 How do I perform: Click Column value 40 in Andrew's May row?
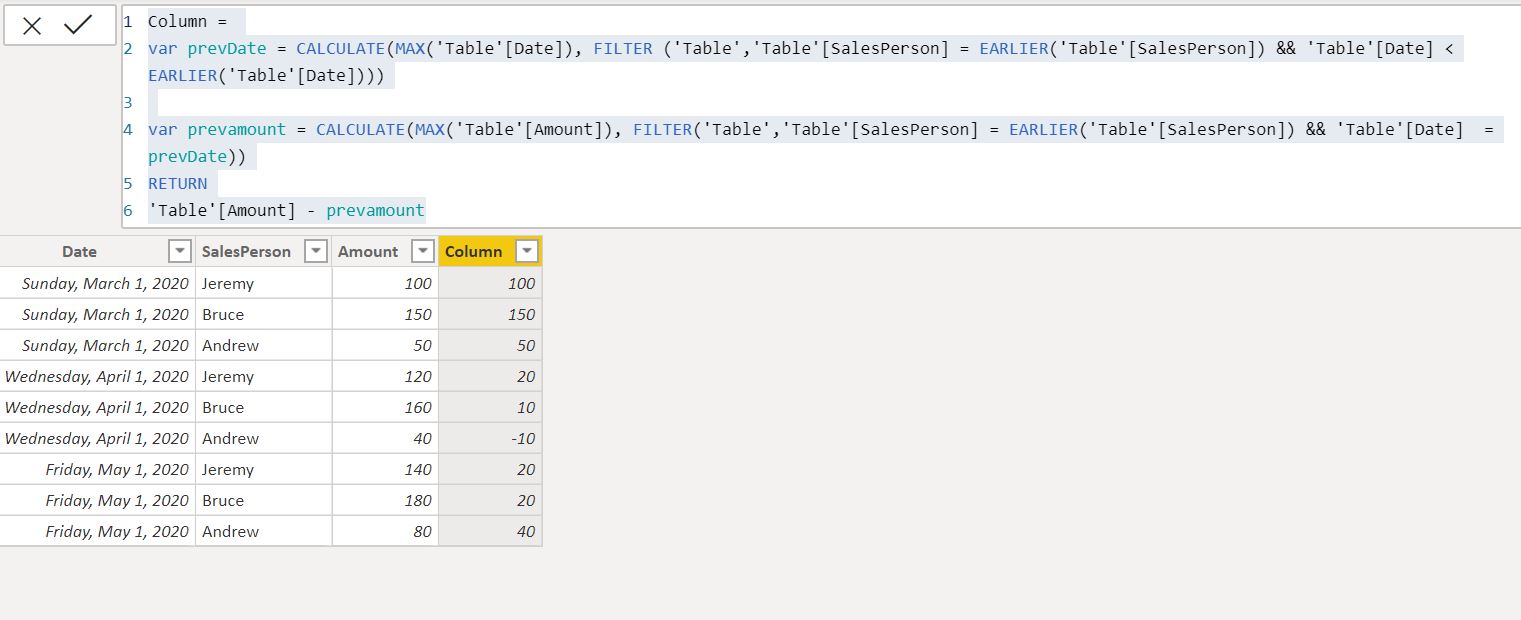coord(490,531)
